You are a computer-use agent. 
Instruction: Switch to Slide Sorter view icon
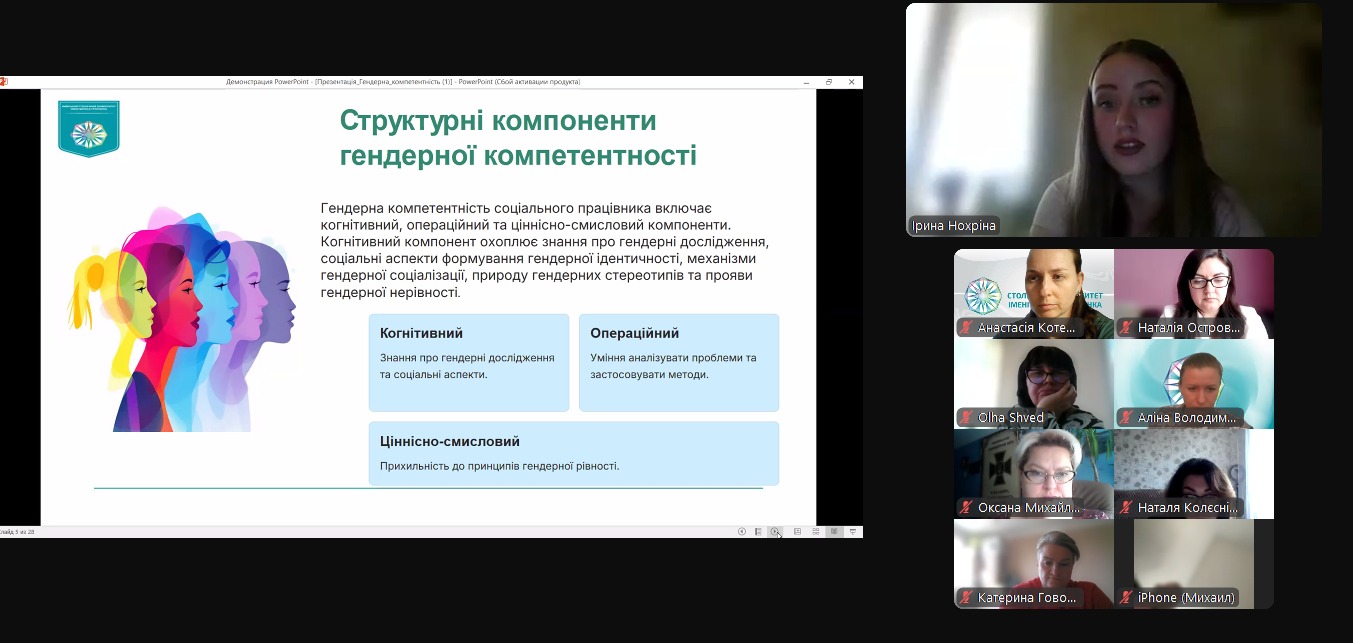(x=816, y=531)
